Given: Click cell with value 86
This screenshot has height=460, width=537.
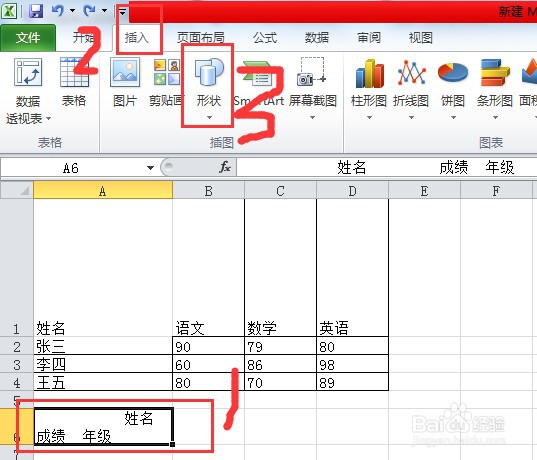Looking at the screenshot, I should pyautogui.click(x=280, y=364).
